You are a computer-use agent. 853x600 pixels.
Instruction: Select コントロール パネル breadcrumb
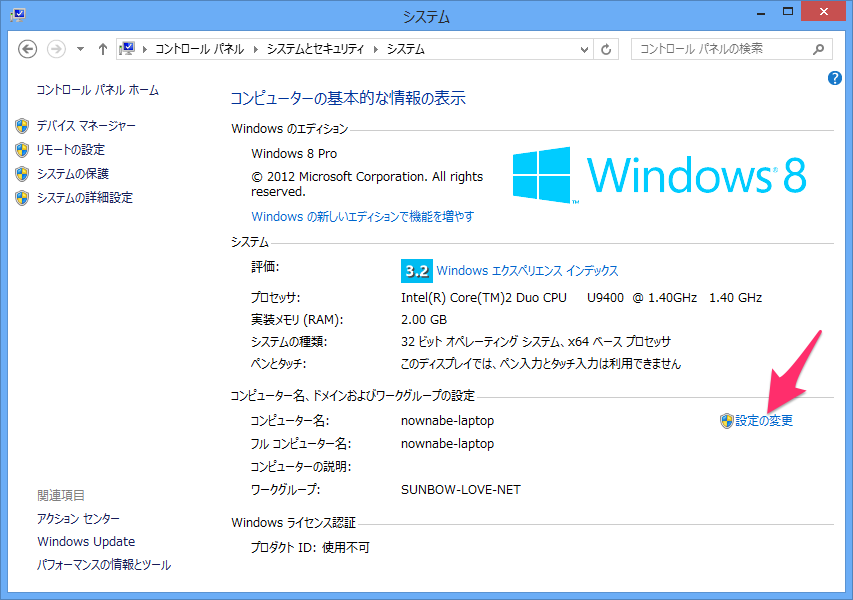(x=200, y=49)
